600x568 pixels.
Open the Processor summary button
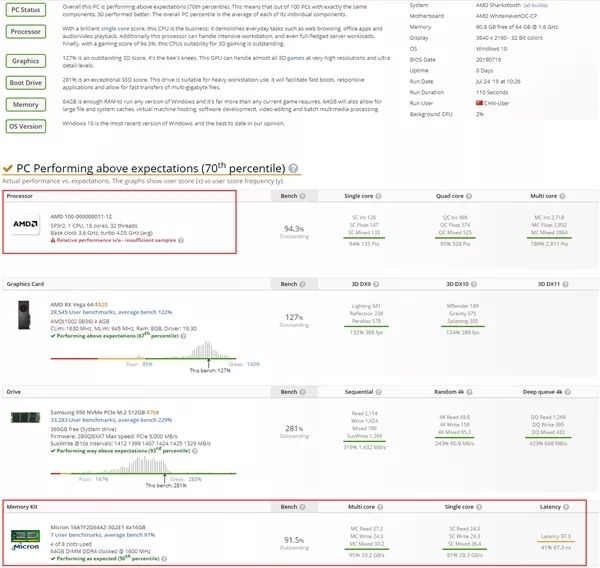[26, 31]
